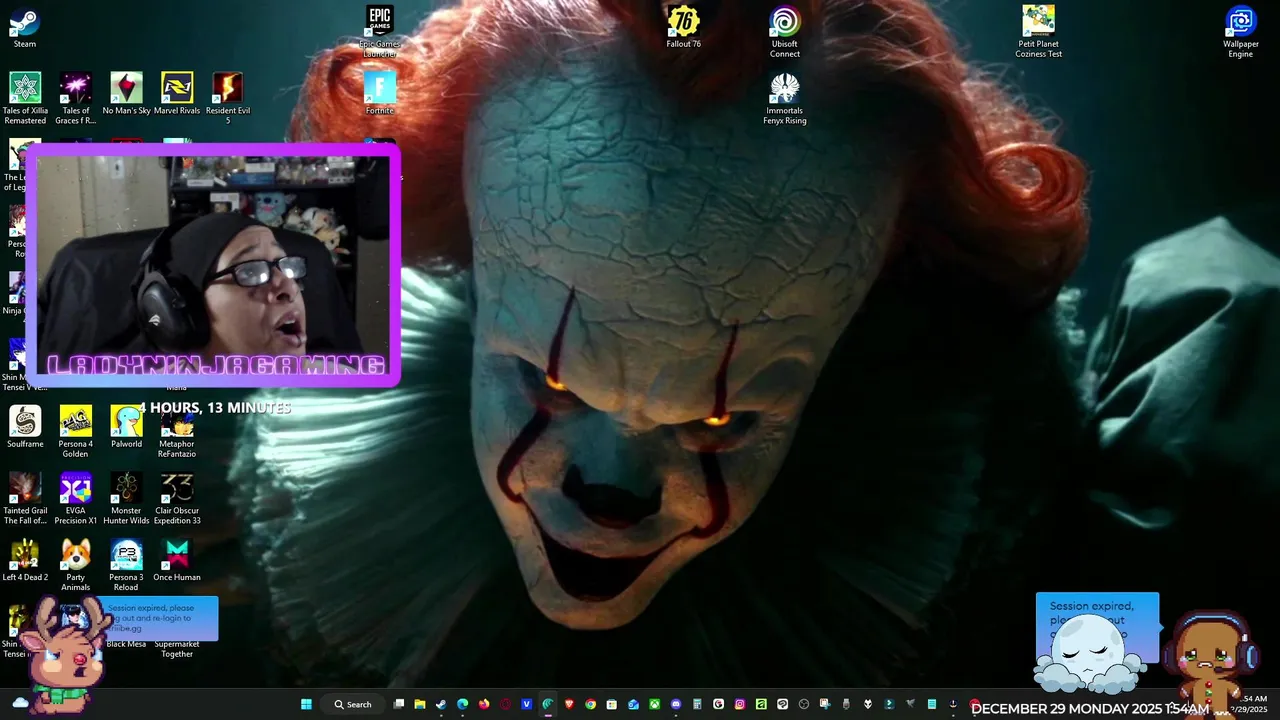Image resolution: width=1280 pixels, height=720 pixels.
Task: Launch Ubisoft Connect shortcut
Action: 785,31
